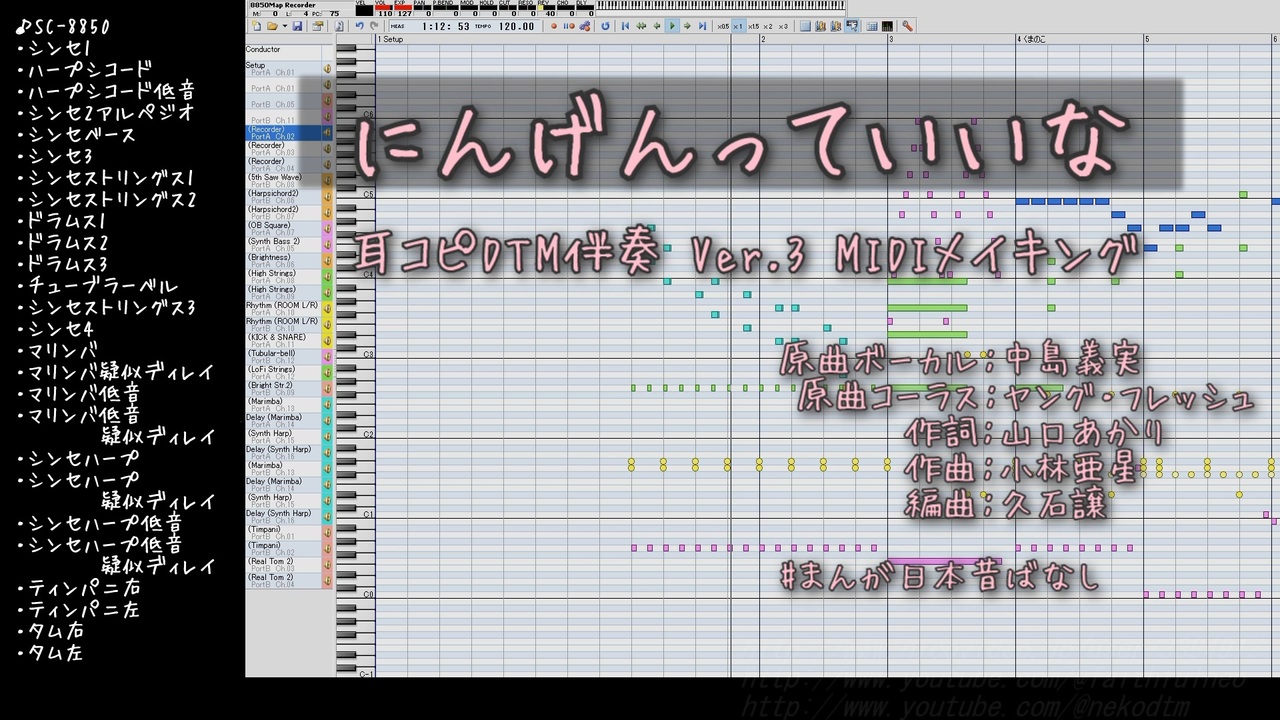1280x720 pixels.
Task: Toggle speaker for the Tubular-bell track
Action: 327,356
